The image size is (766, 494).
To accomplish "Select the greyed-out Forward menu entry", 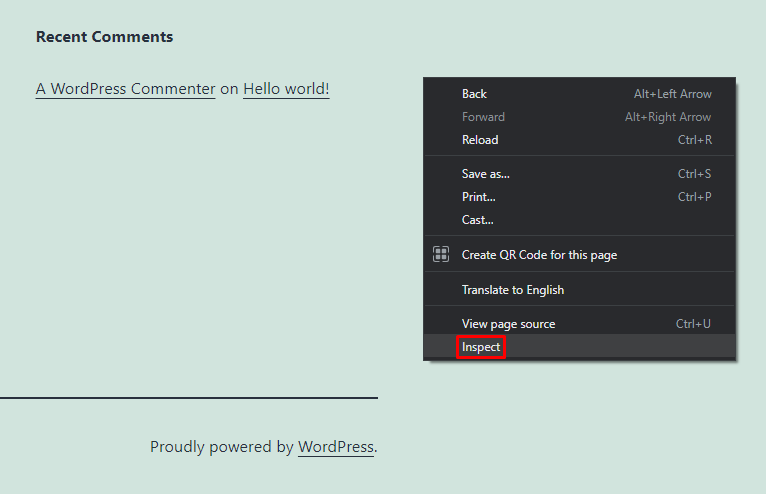I will 483,117.
